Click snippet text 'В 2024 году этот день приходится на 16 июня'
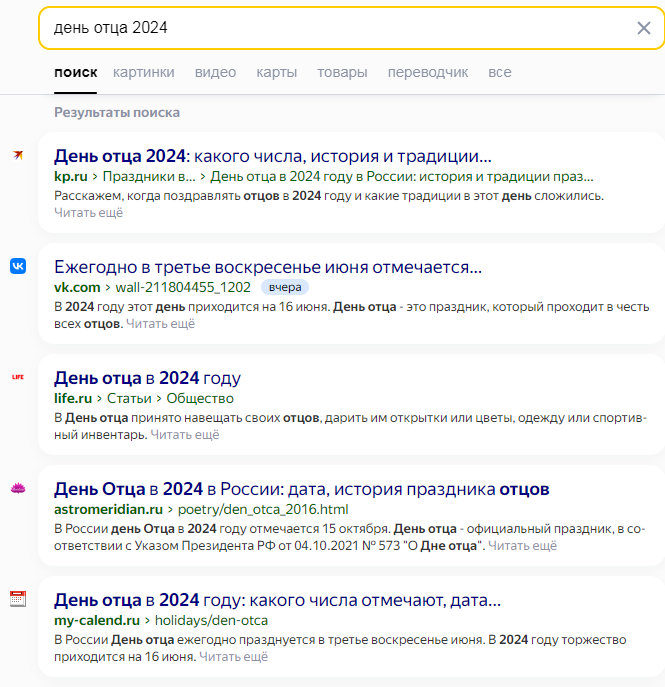 192,307
